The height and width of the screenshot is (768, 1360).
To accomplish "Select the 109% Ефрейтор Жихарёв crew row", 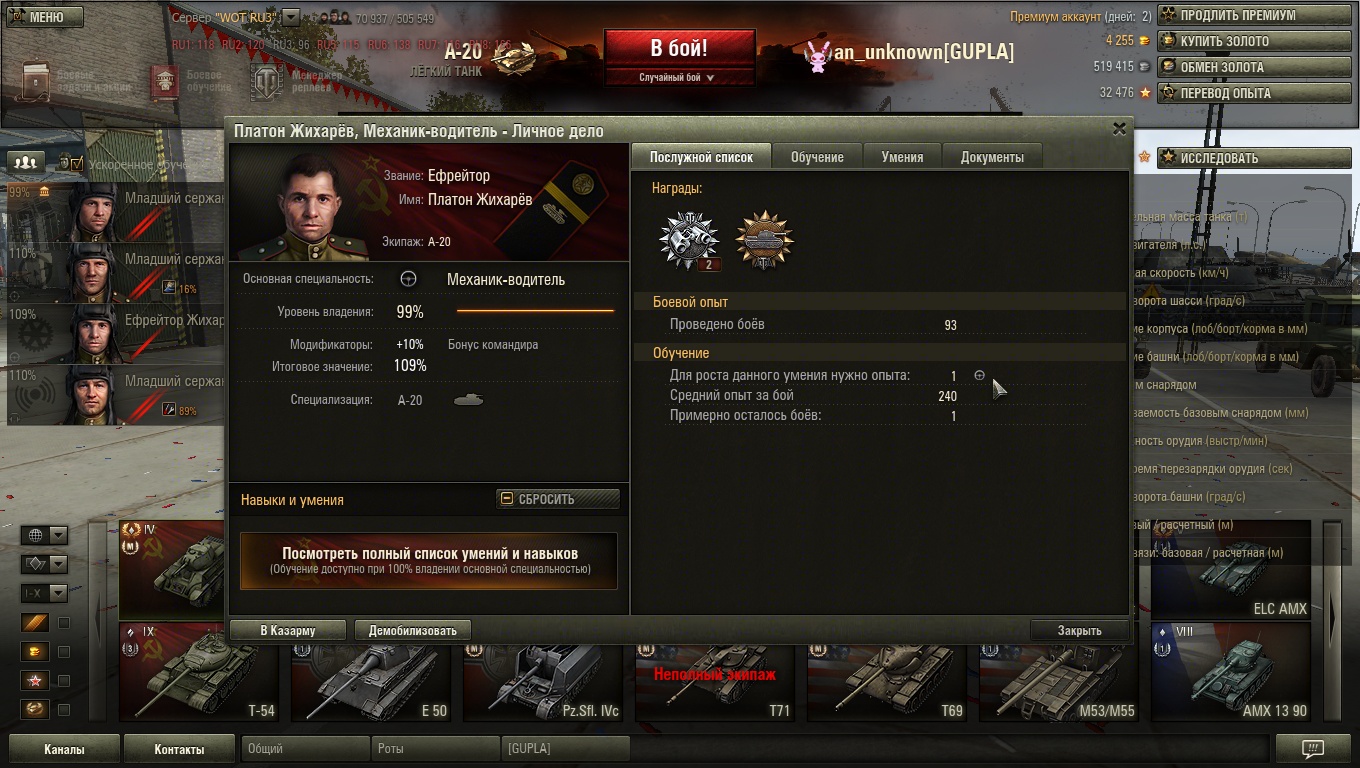I will click(117, 334).
